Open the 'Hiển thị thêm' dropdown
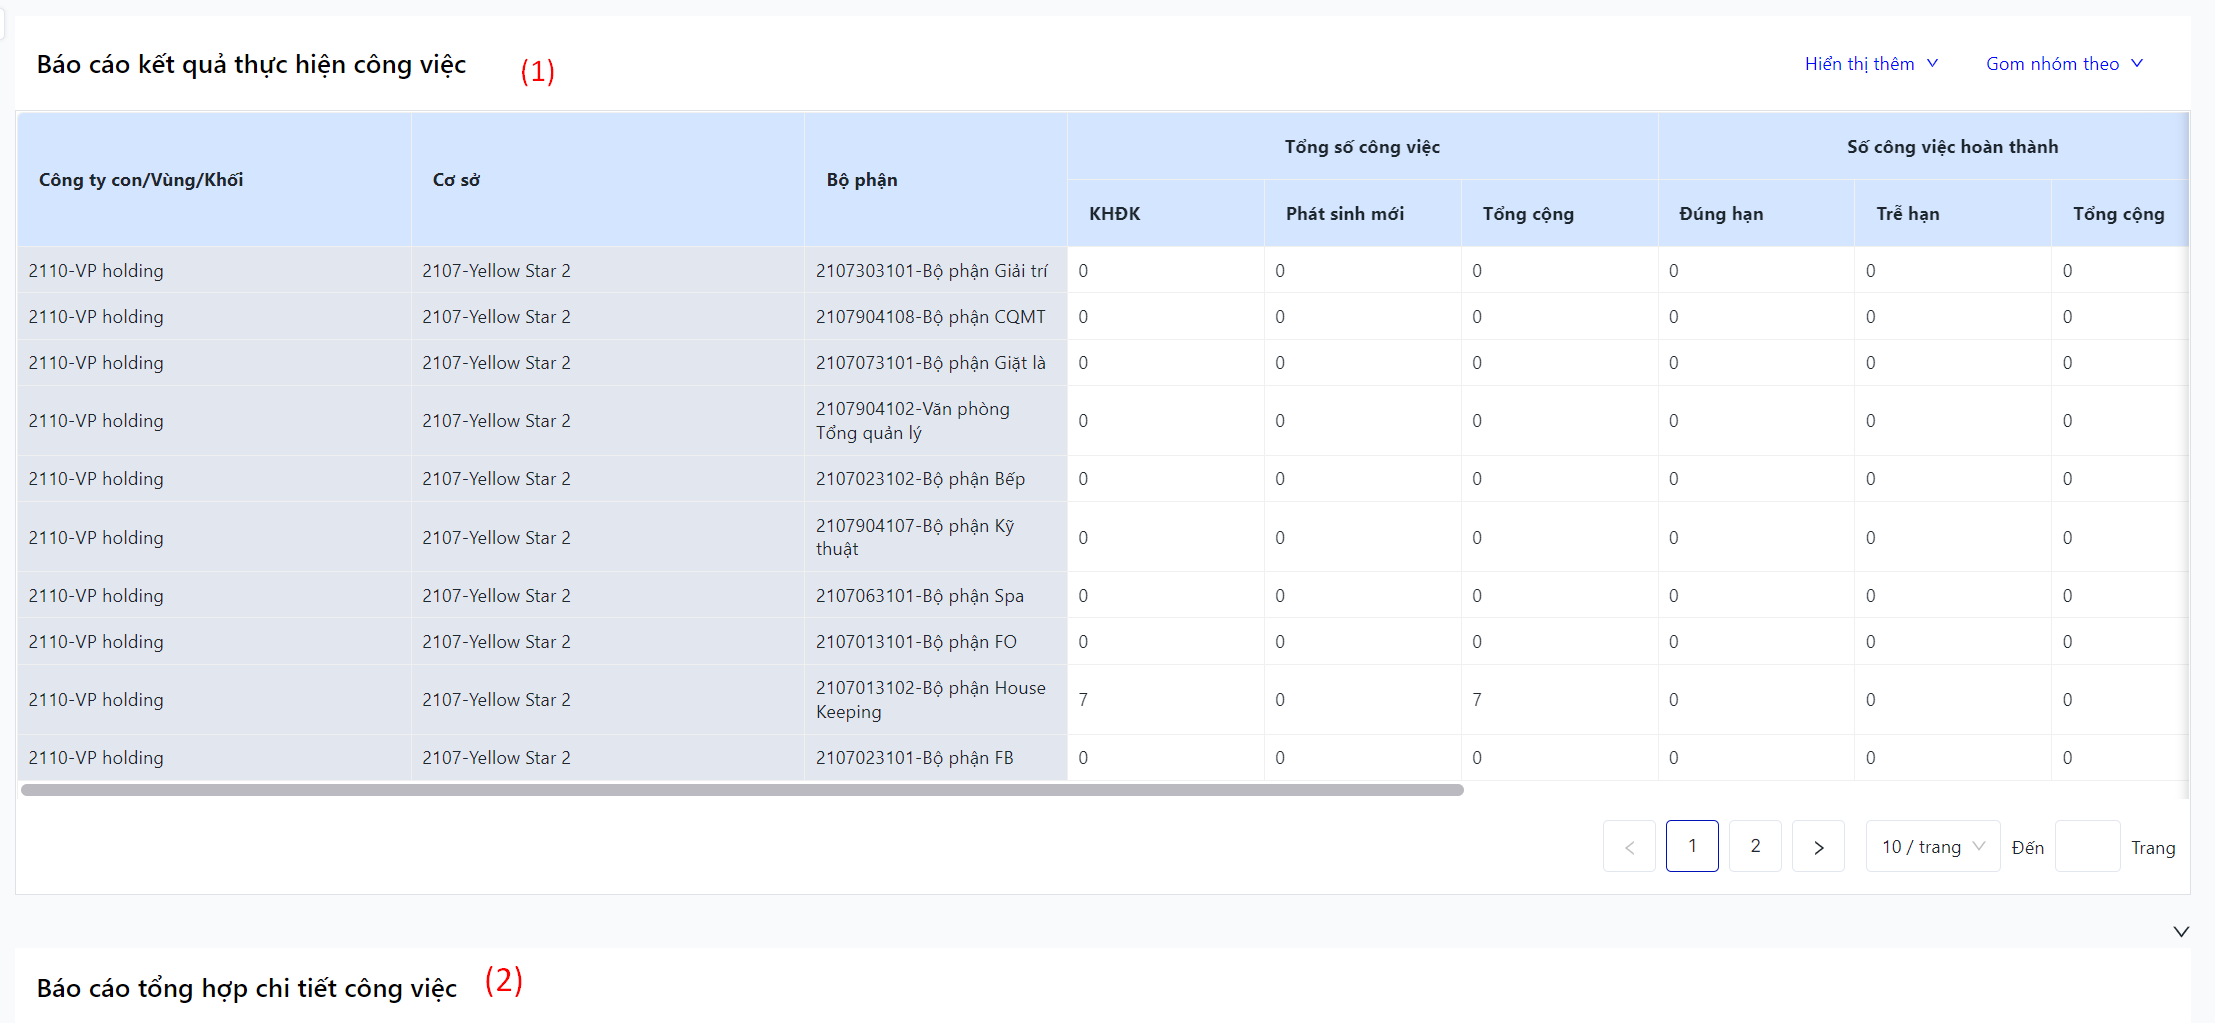 coord(1870,64)
